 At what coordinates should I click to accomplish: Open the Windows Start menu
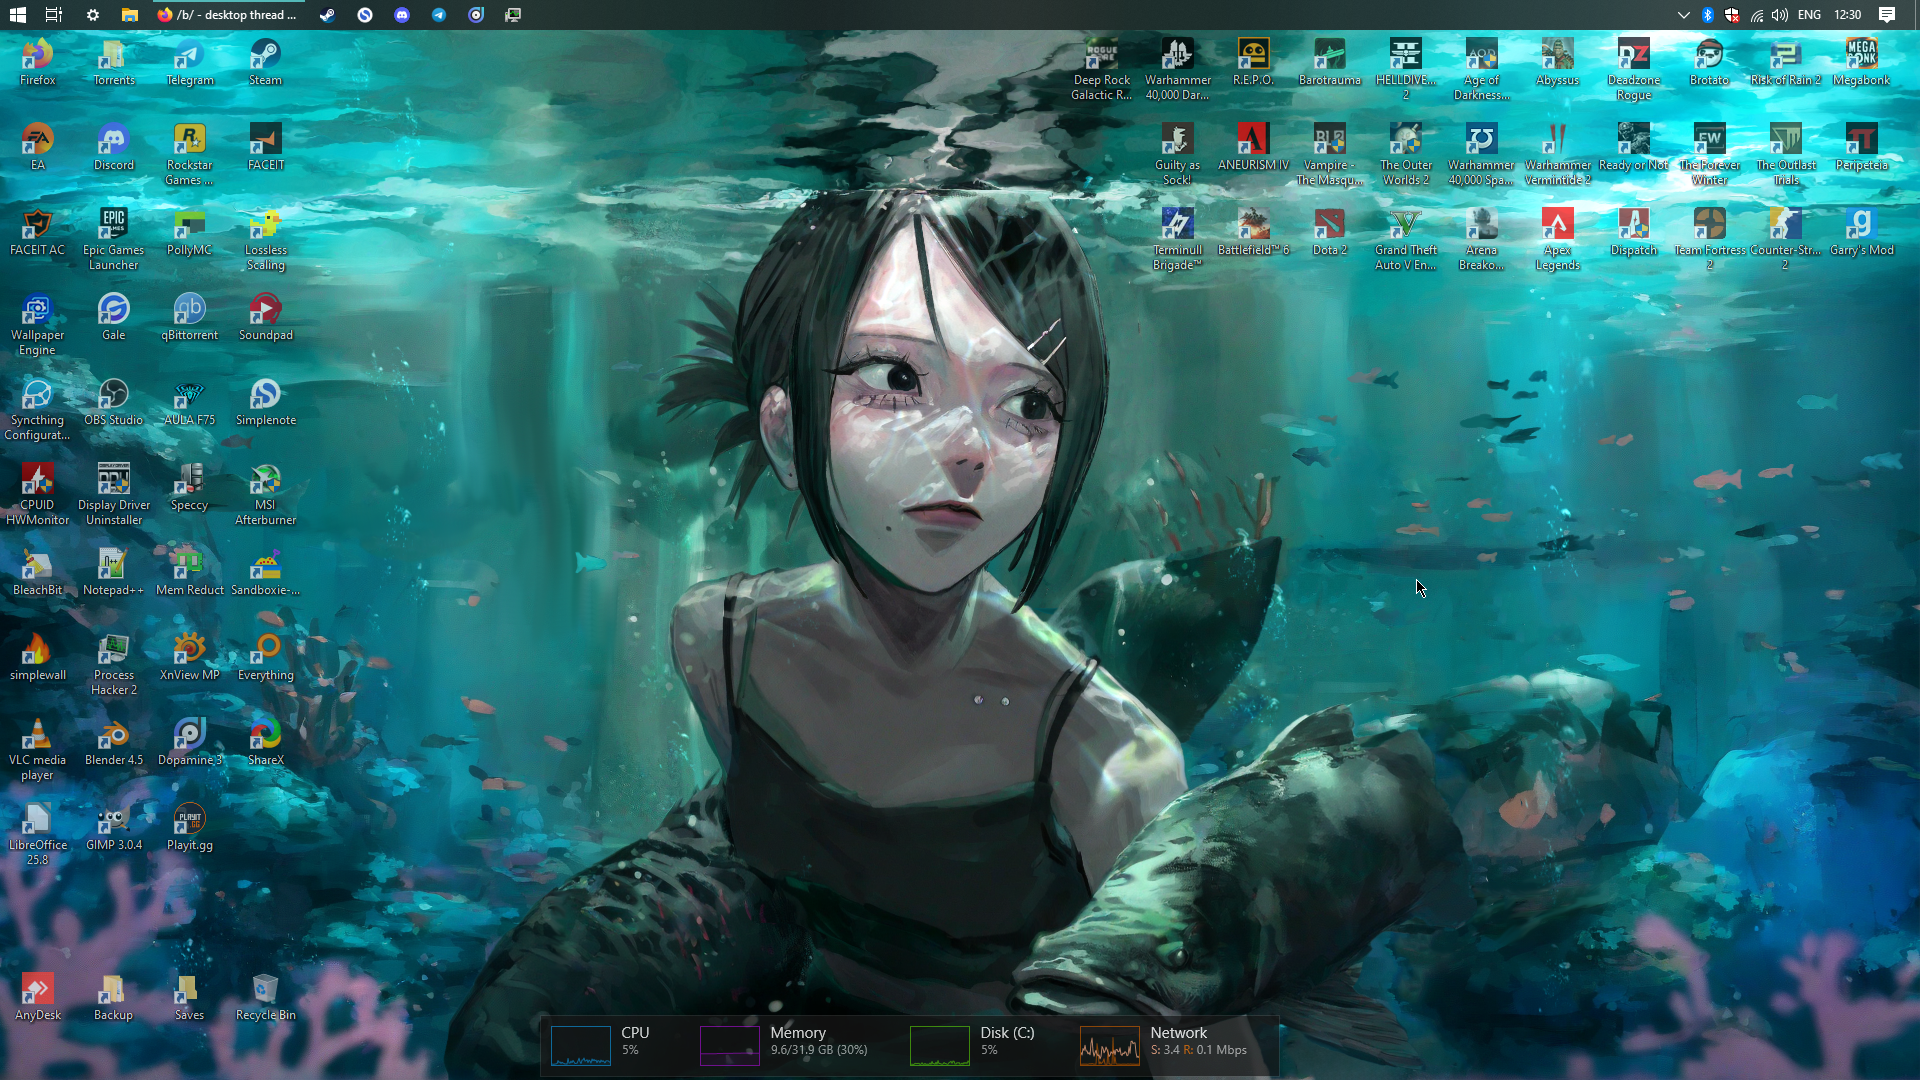tap(17, 15)
